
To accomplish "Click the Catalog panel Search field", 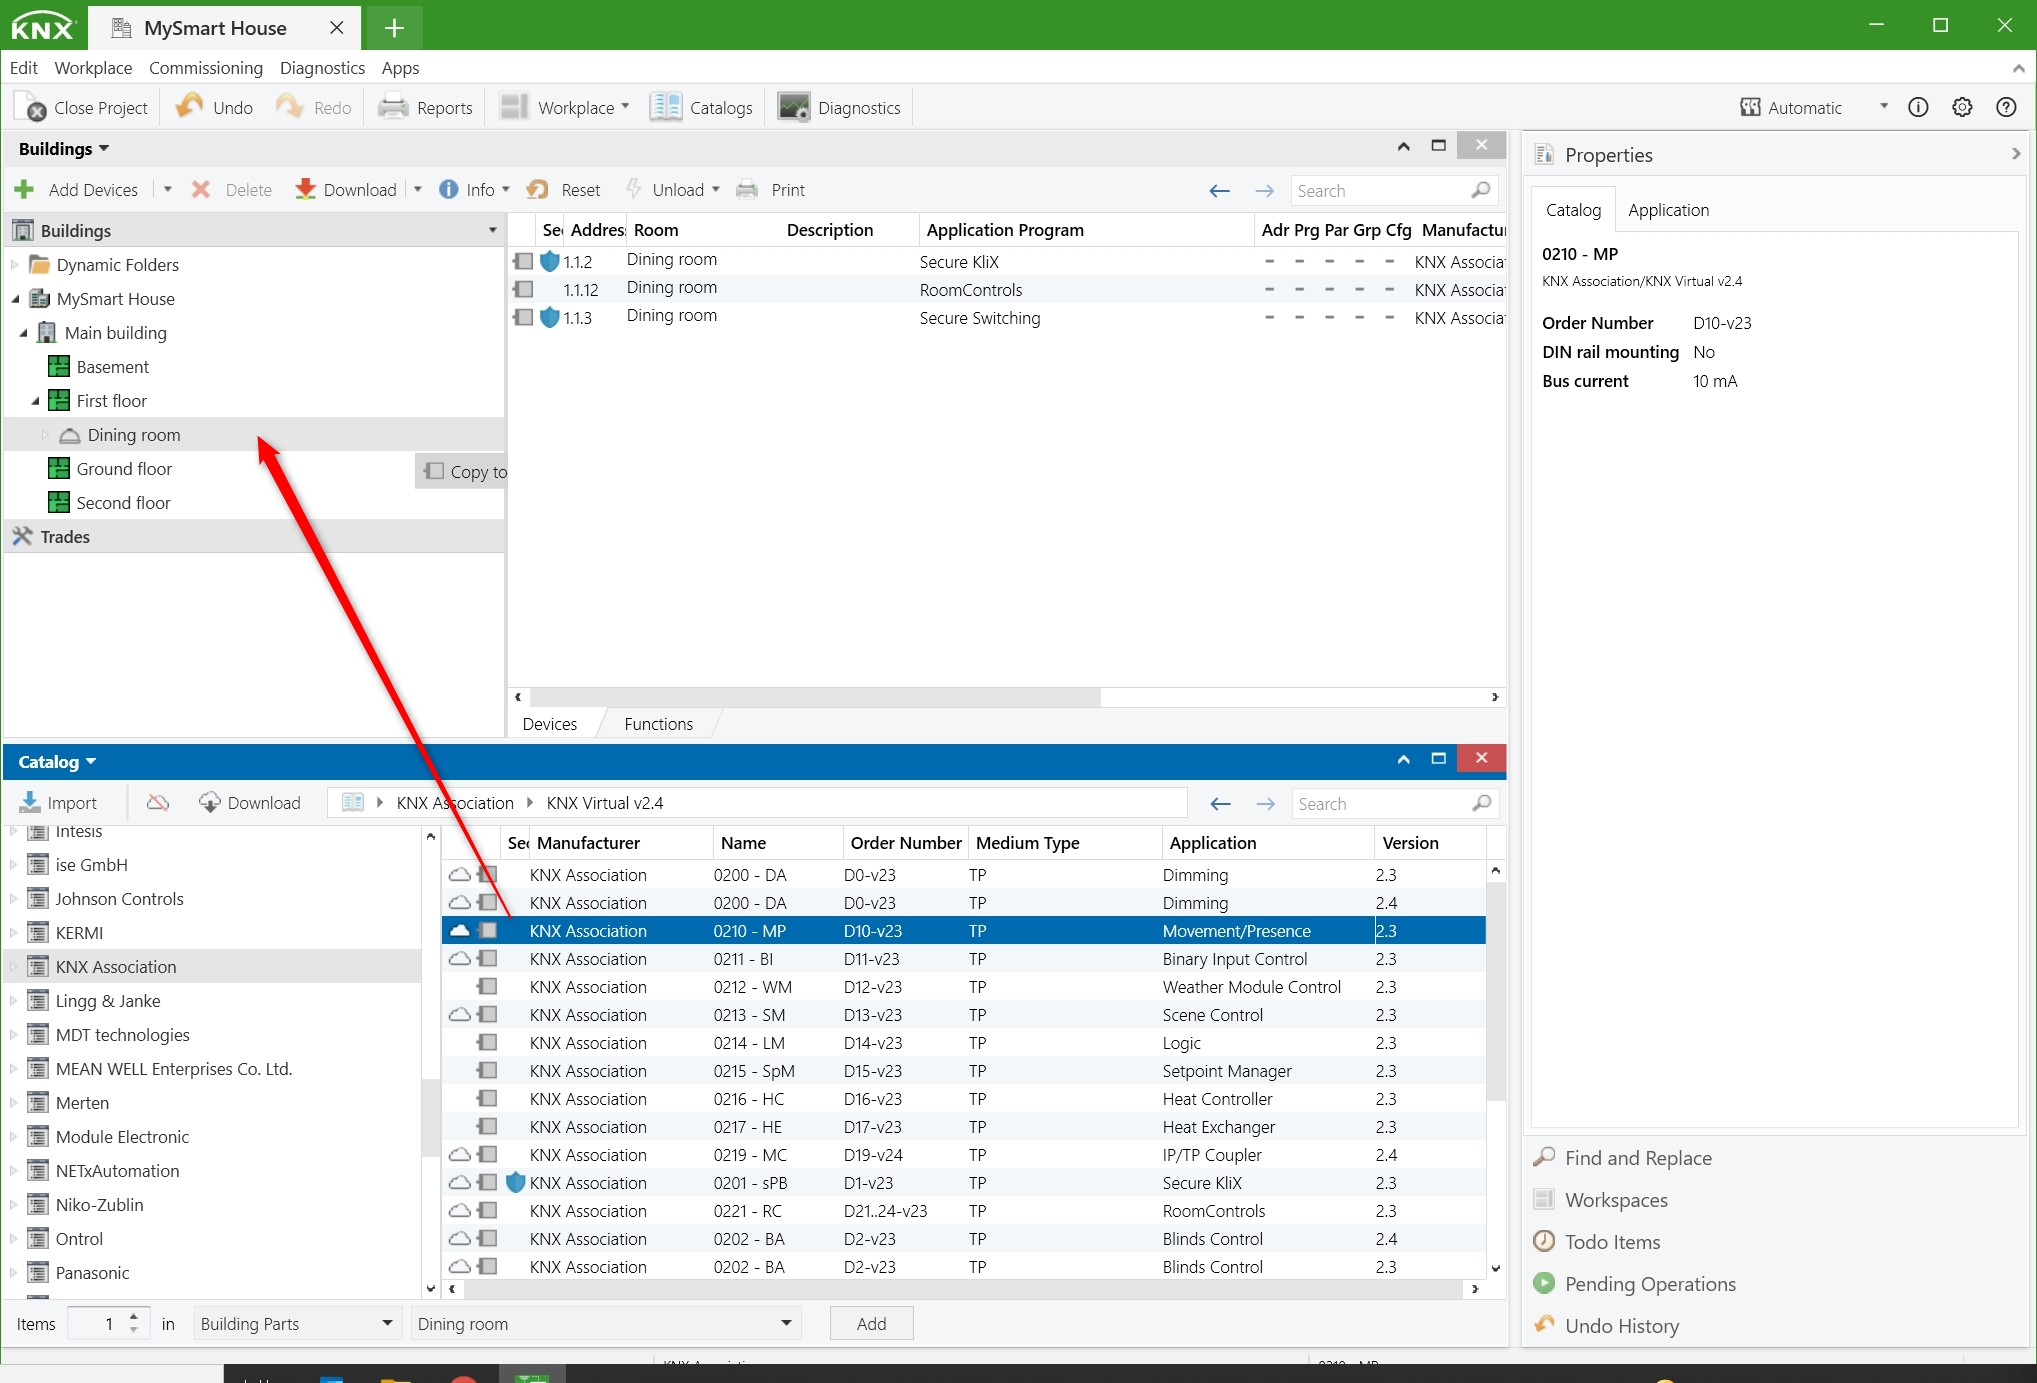I will (x=1380, y=803).
